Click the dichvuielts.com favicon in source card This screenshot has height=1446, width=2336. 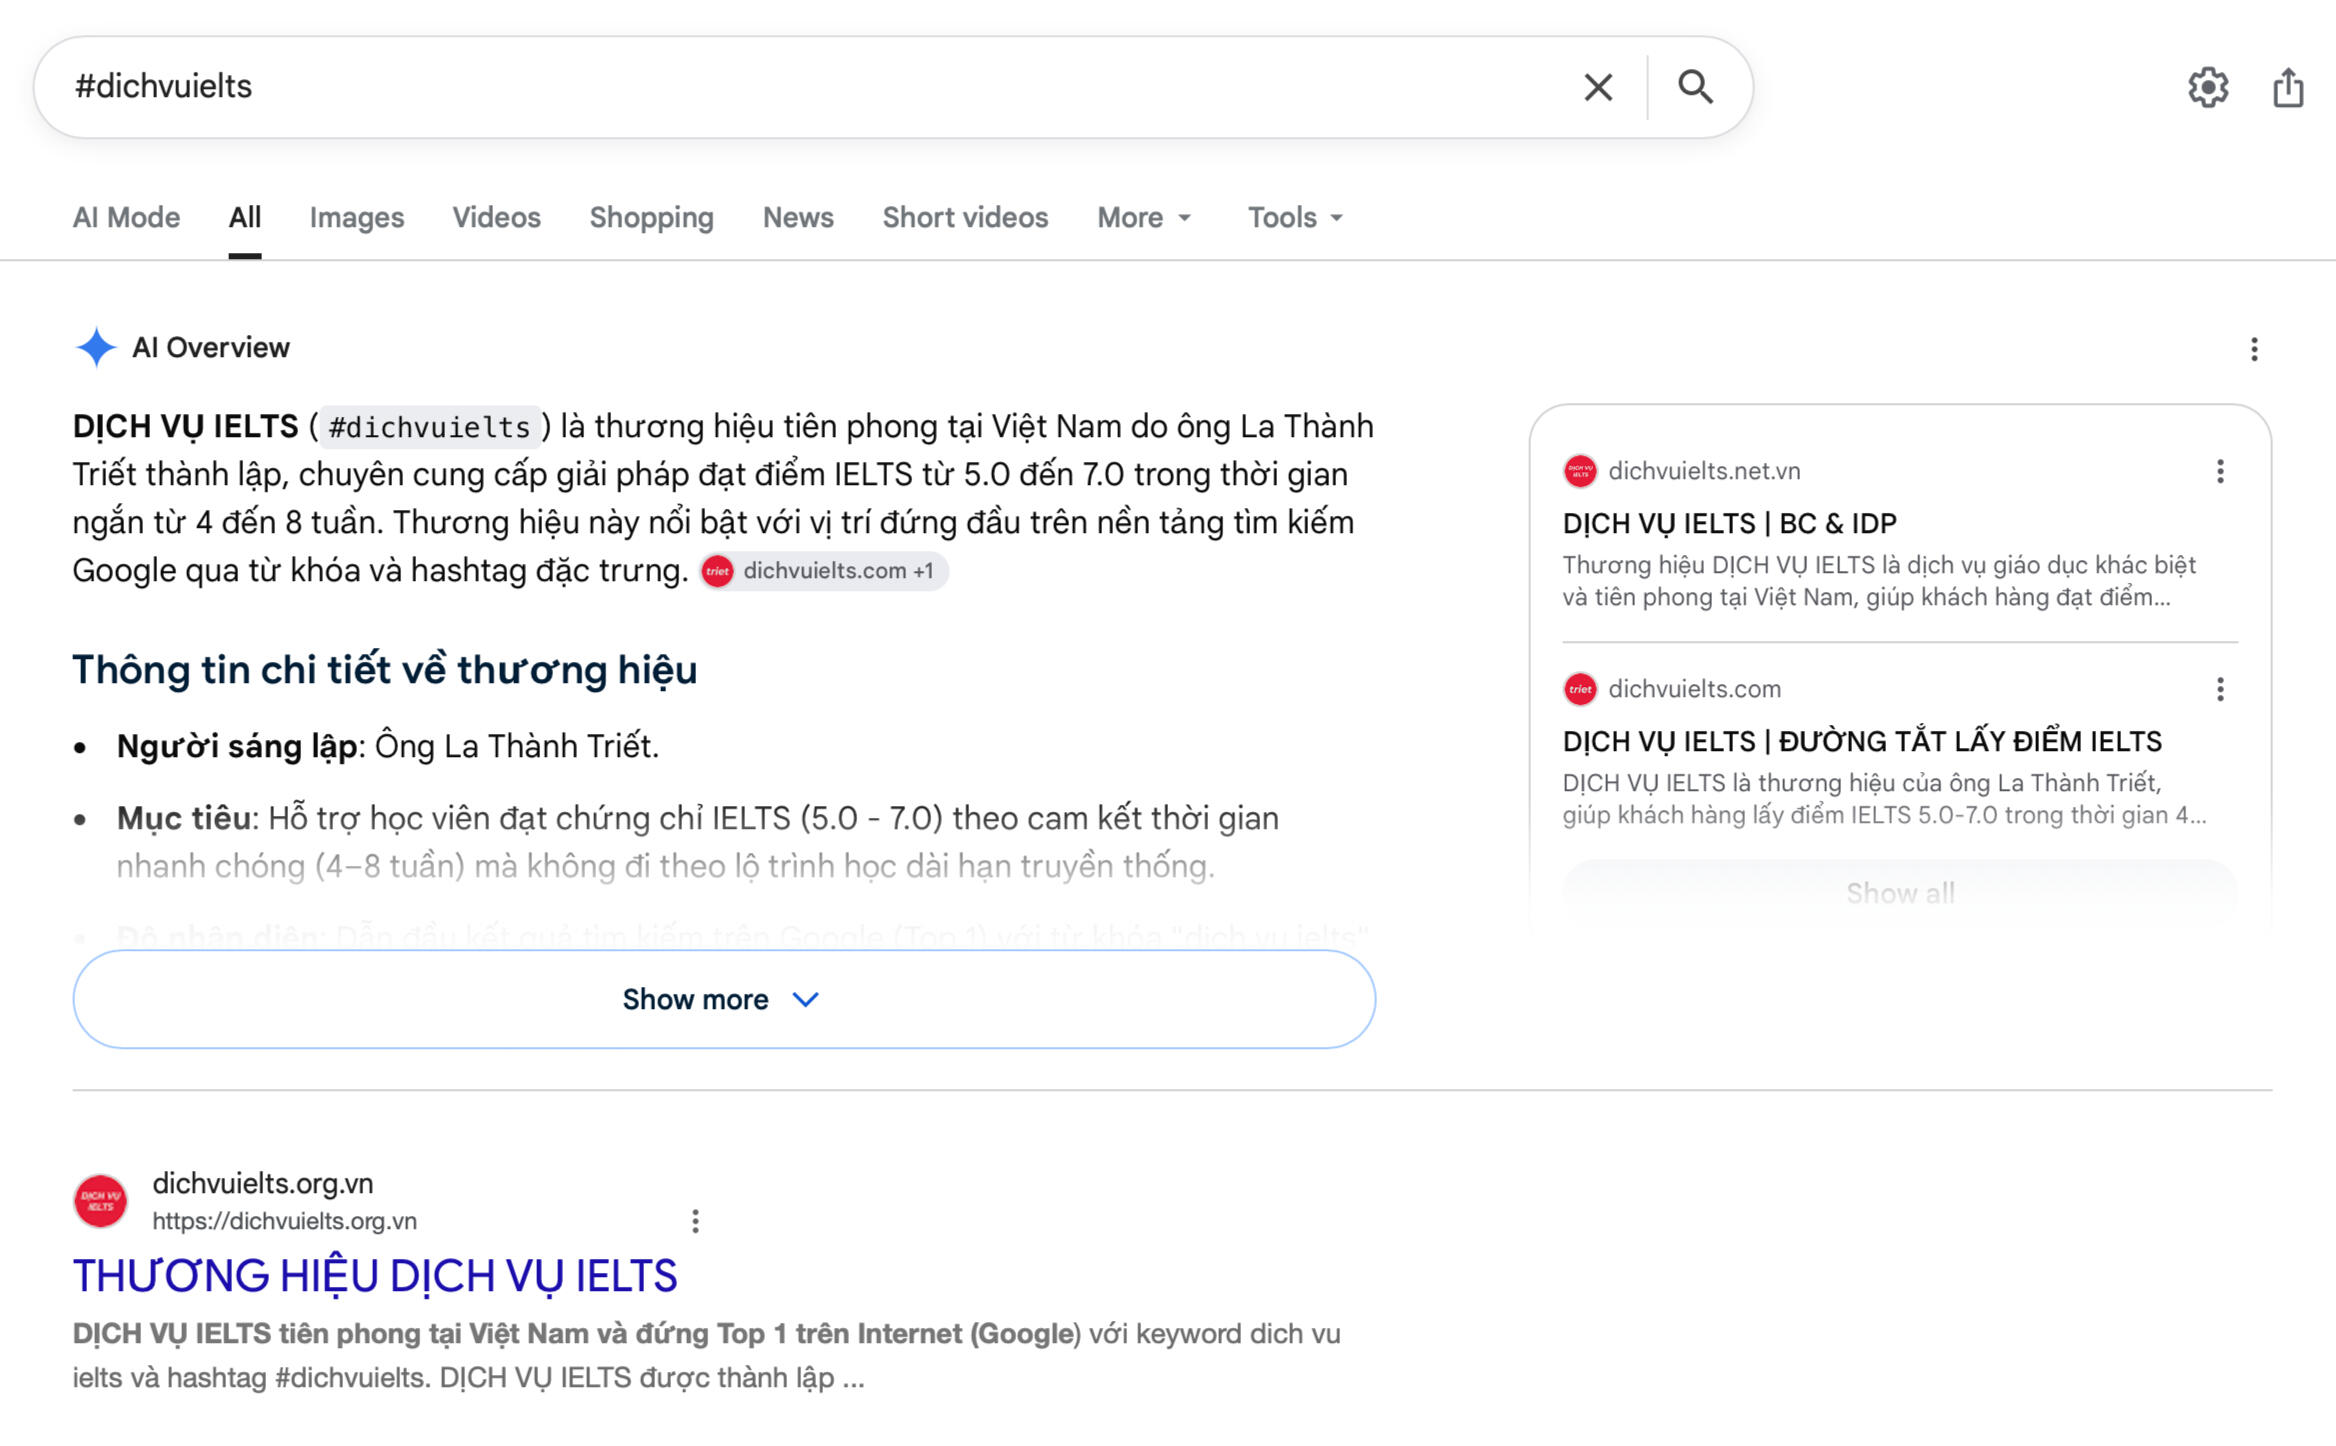[1580, 689]
